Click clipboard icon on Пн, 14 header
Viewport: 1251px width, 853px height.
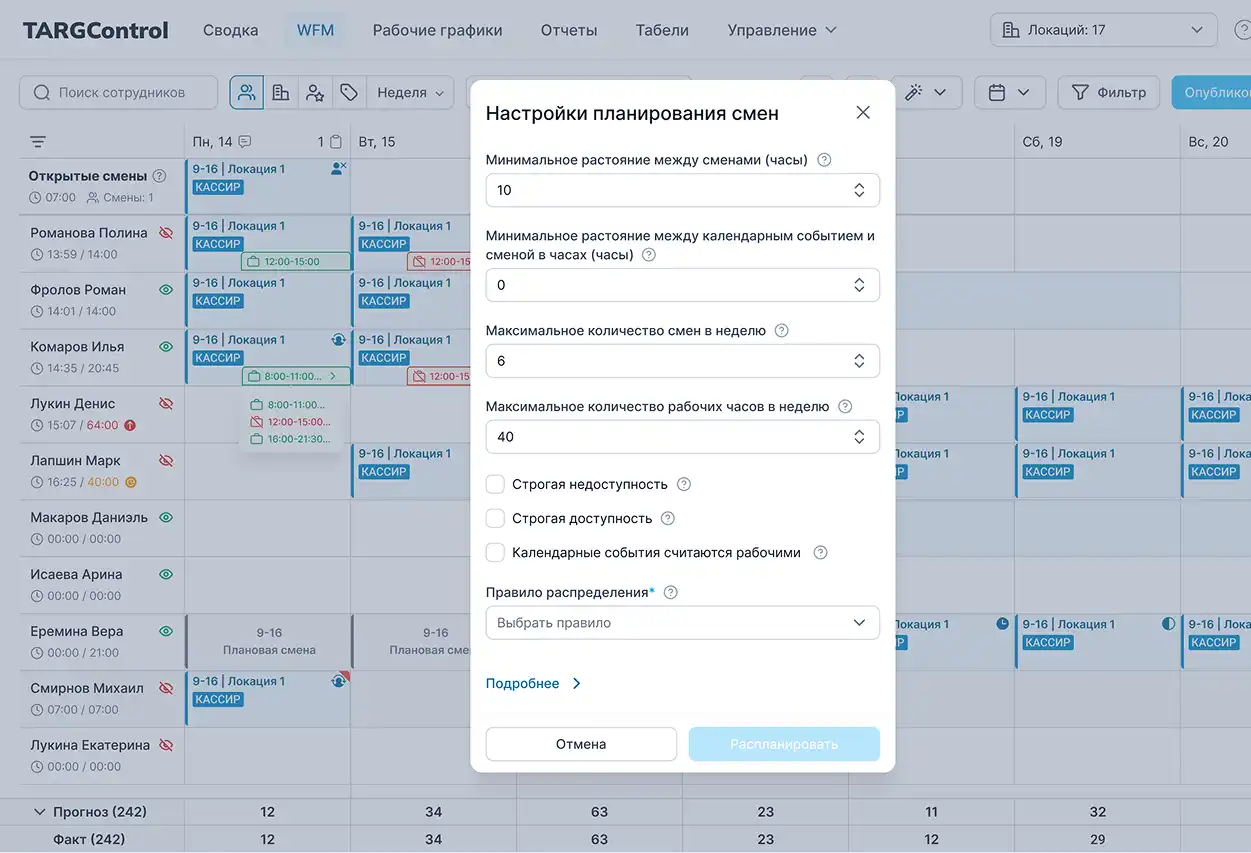tap(336, 142)
